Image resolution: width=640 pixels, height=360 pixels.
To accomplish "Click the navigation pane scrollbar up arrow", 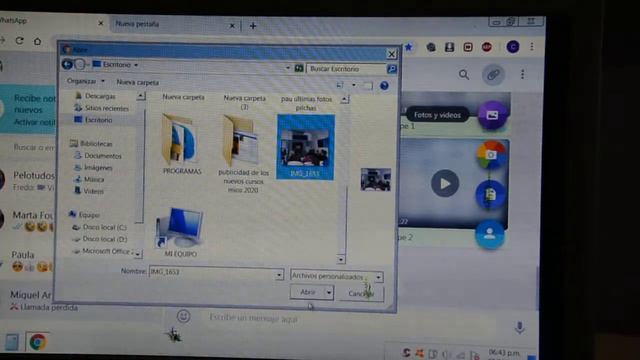I will [141, 96].
